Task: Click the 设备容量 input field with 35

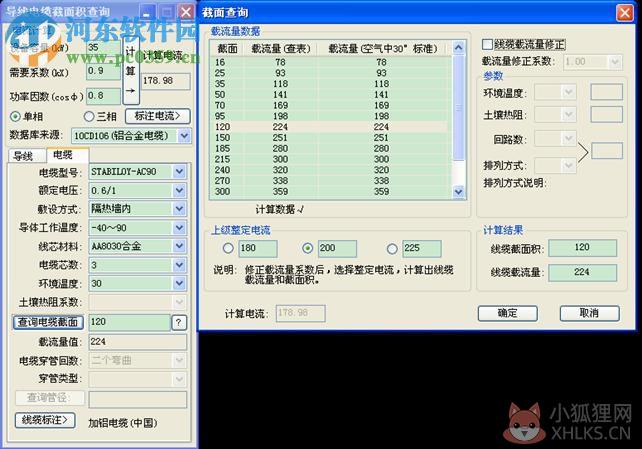Action: point(104,47)
